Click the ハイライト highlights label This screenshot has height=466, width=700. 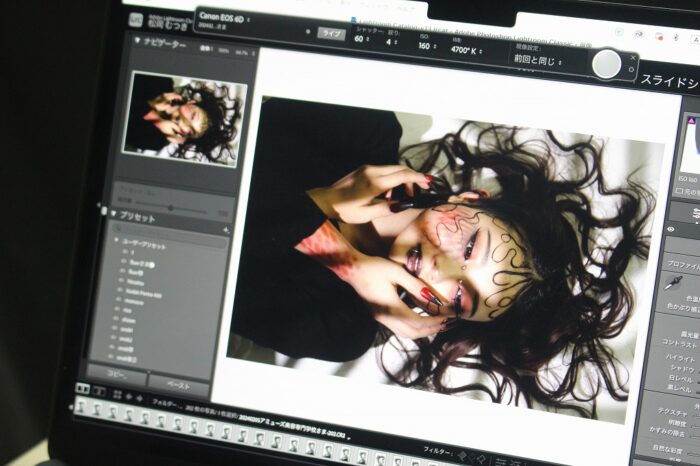point(681,358)
